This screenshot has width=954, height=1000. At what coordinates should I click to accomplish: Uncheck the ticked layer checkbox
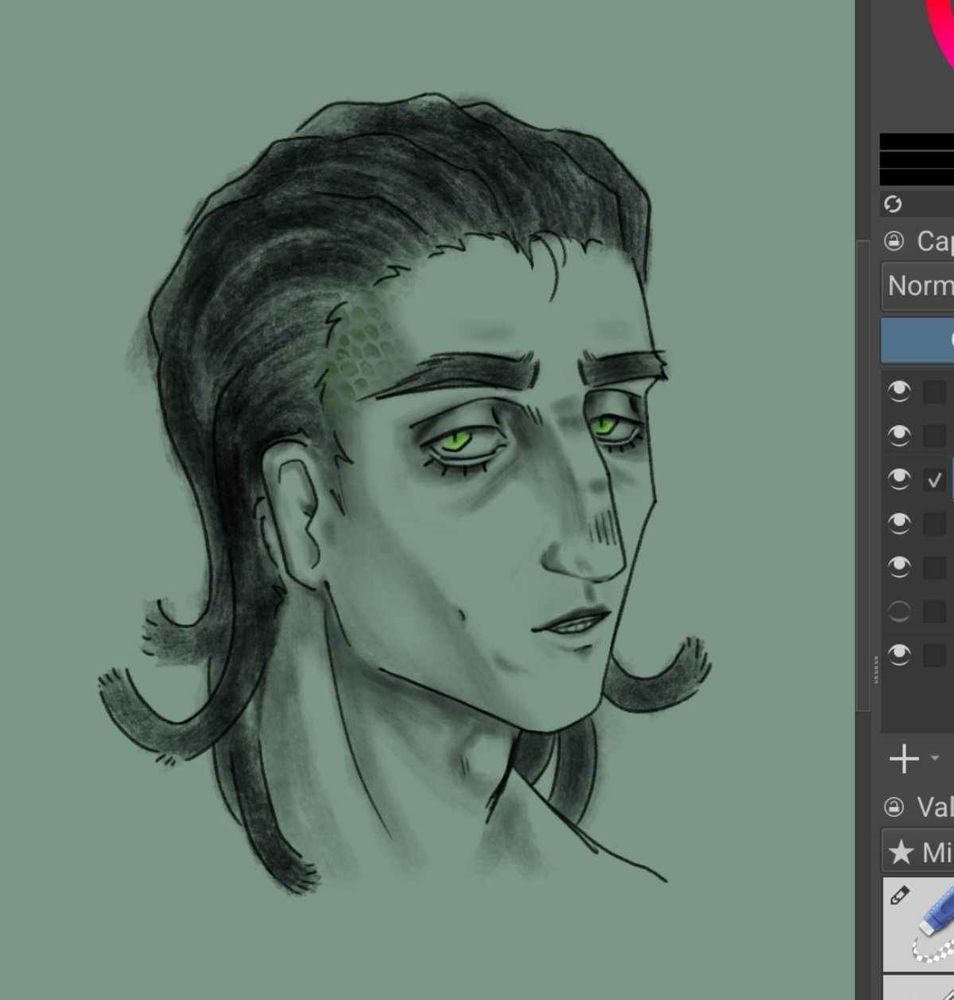(x=934, y=480)
